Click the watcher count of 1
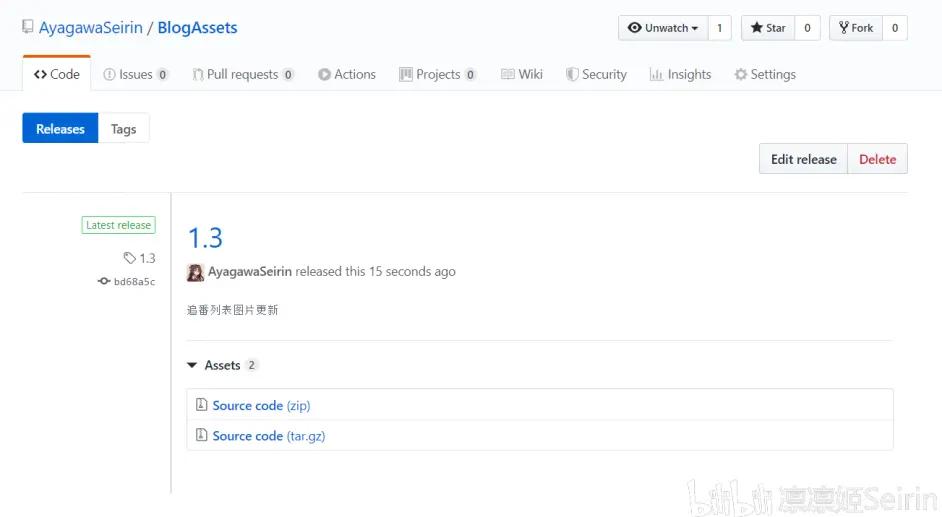The image size is (942, 517). click(x=719, y=28)
